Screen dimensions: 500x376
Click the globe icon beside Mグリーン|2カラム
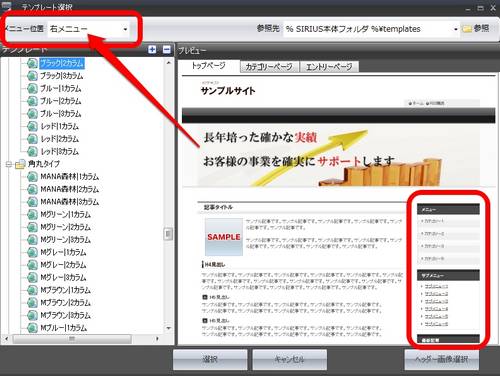(x=32, y=227)
